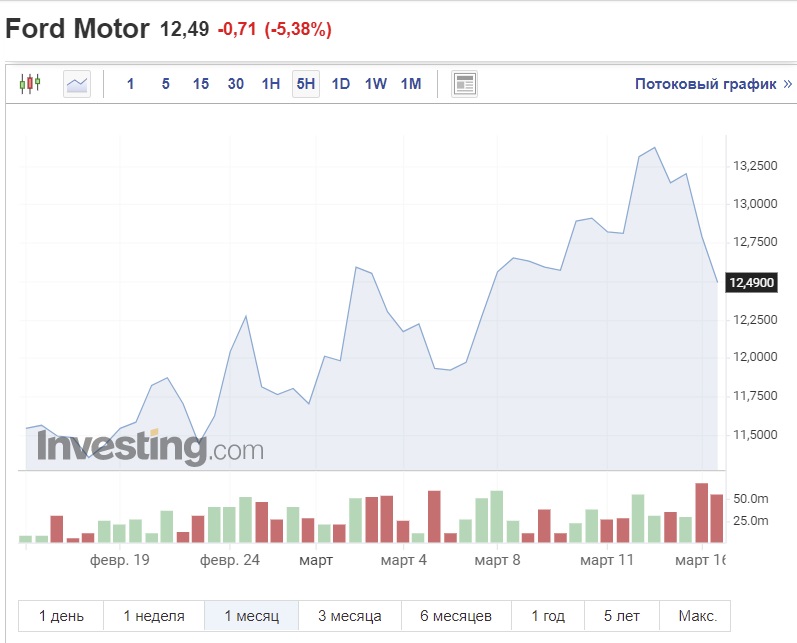Select the 3 месяца range tab

coord(350,616)
